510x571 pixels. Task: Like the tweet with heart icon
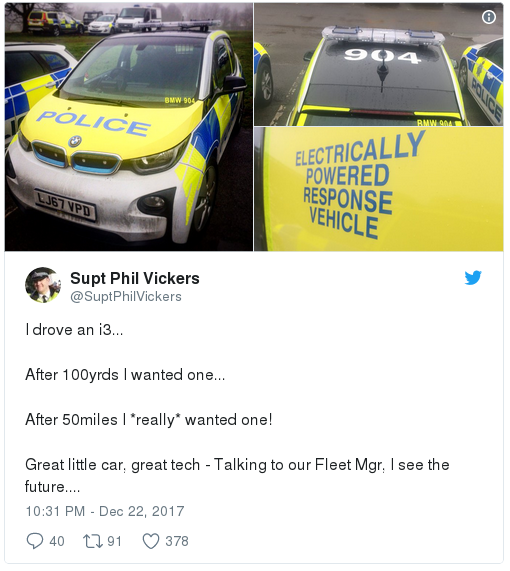click(151, 541)
